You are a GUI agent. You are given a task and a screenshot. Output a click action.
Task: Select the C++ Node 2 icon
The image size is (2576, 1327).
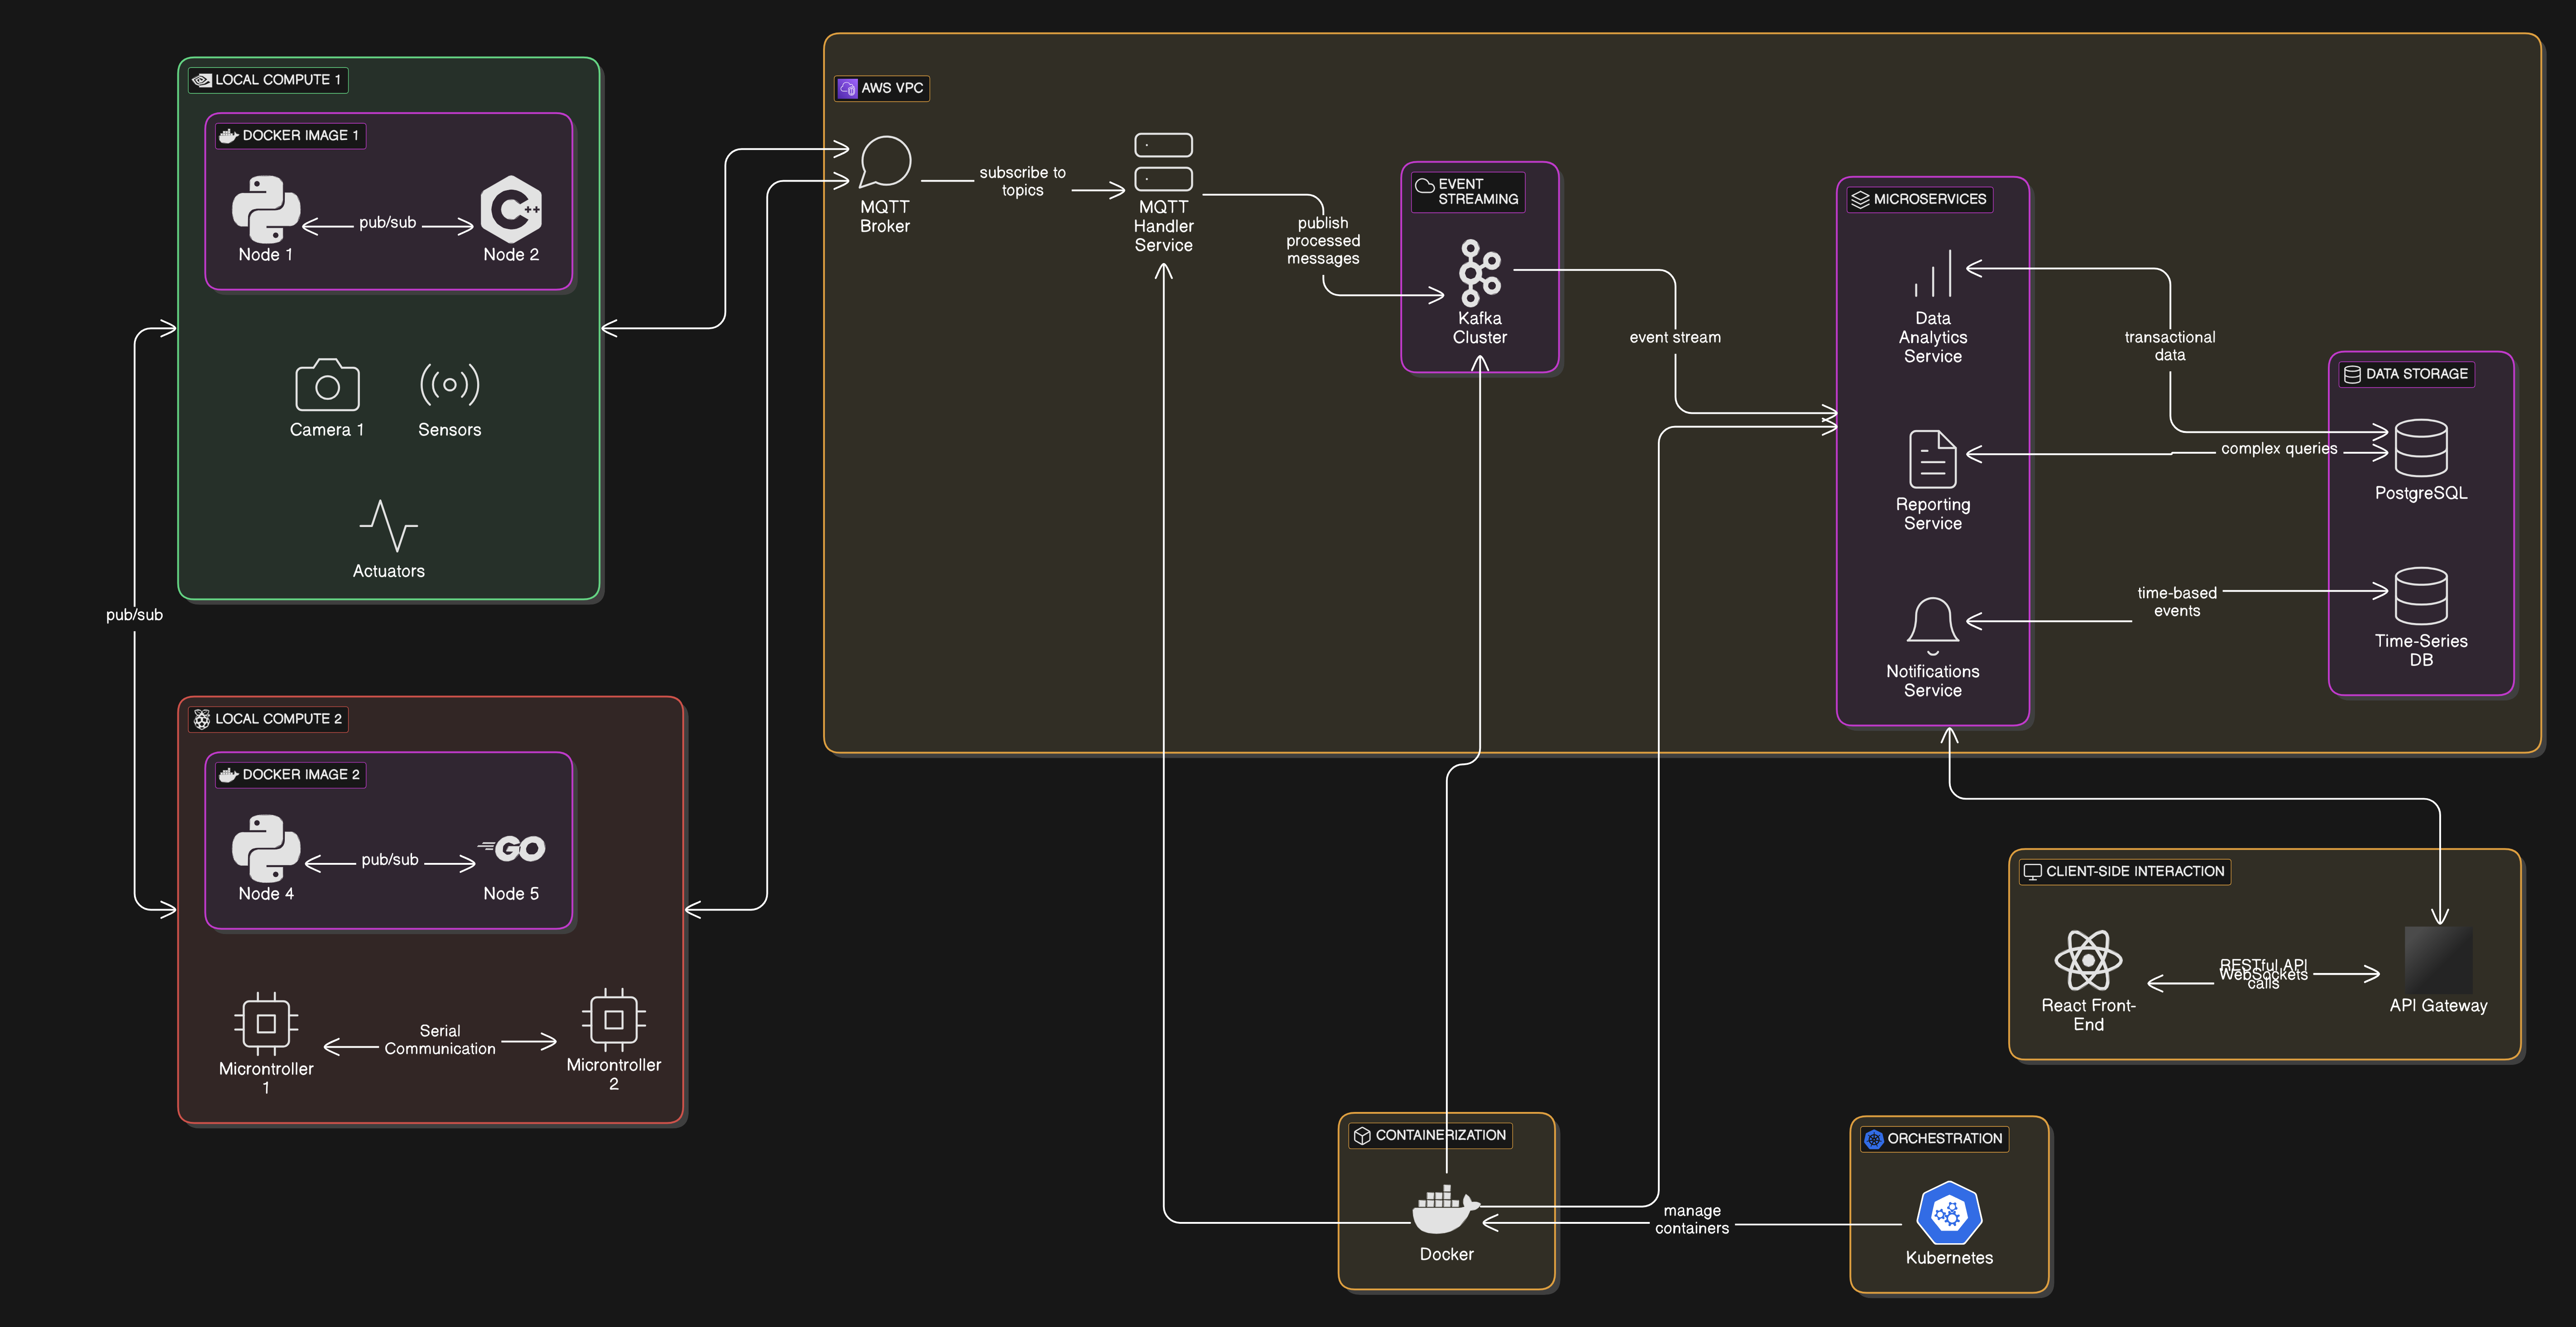coord(511,209)
